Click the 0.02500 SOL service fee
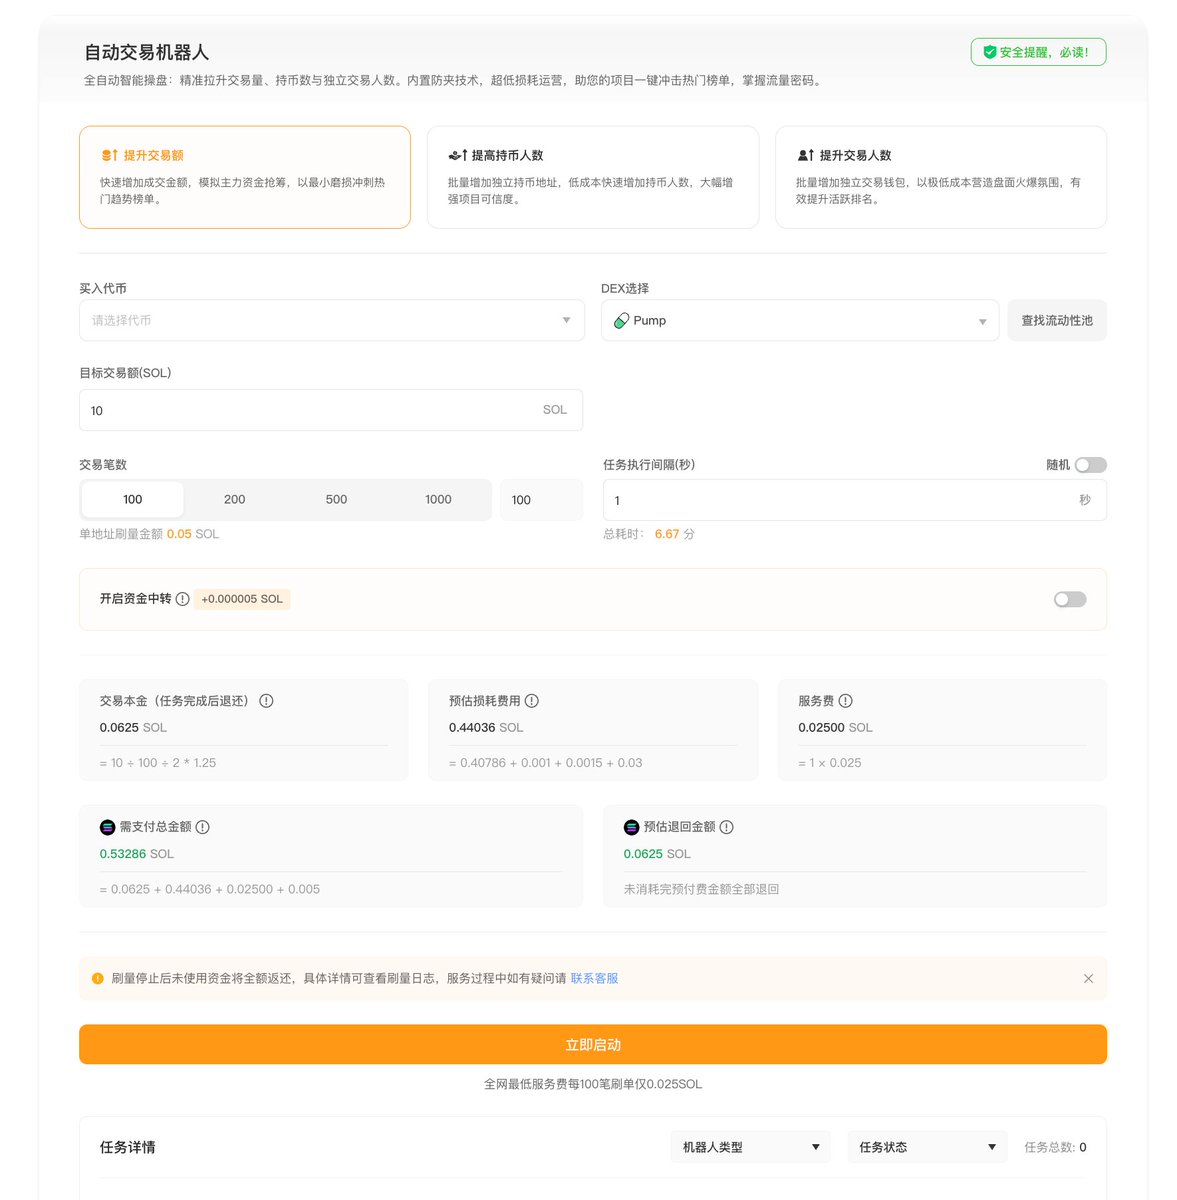 (x=835, y=728)
